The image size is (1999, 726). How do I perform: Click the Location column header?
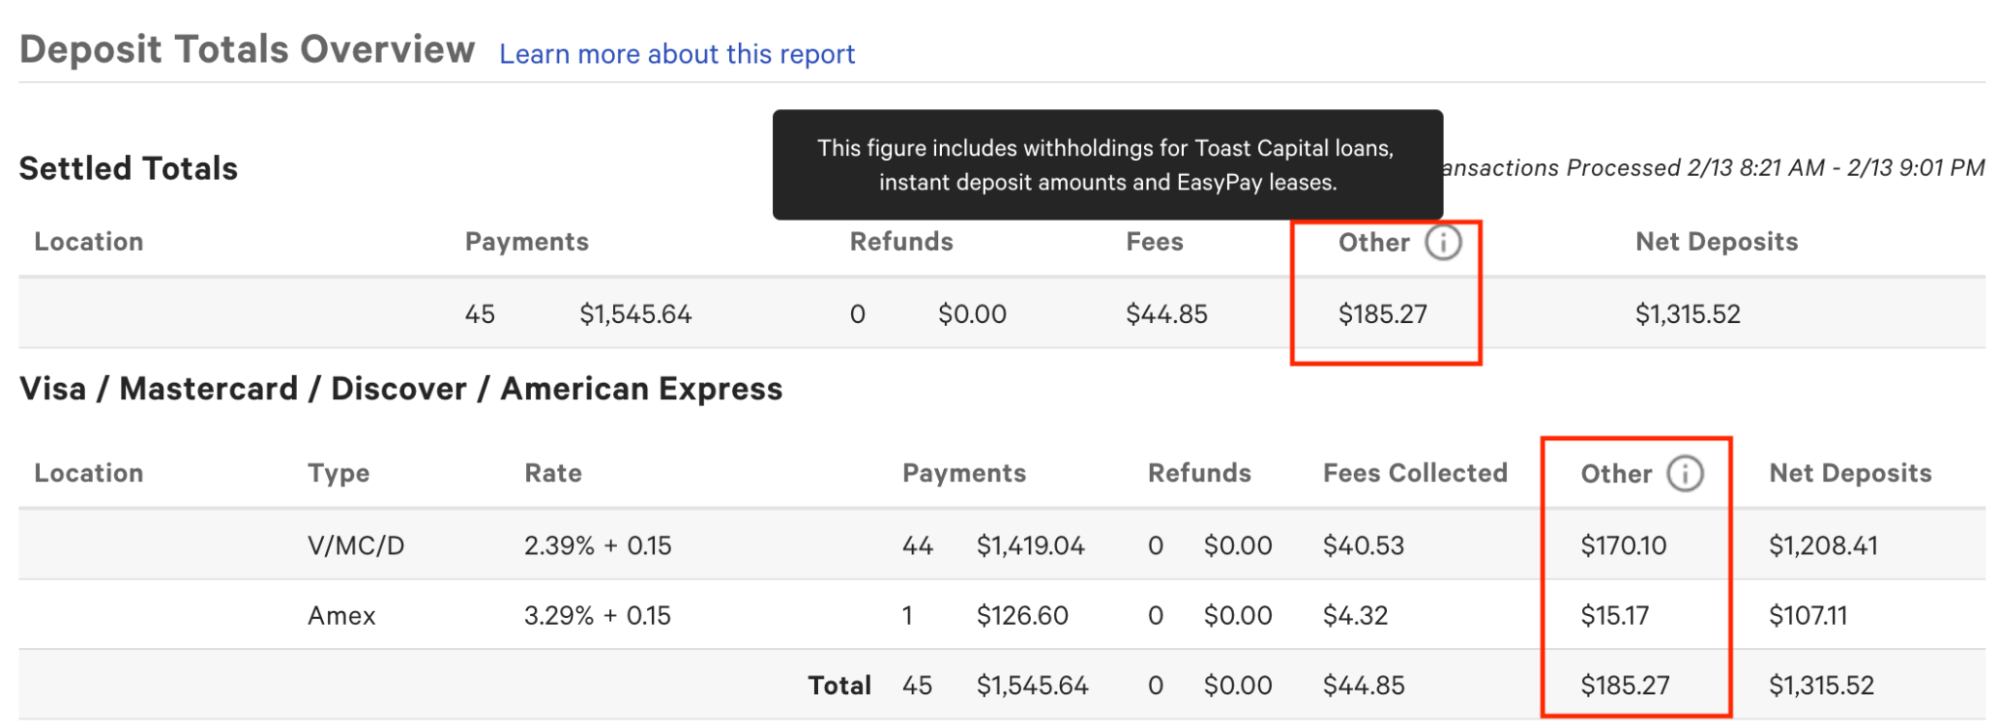coord(88,241)
